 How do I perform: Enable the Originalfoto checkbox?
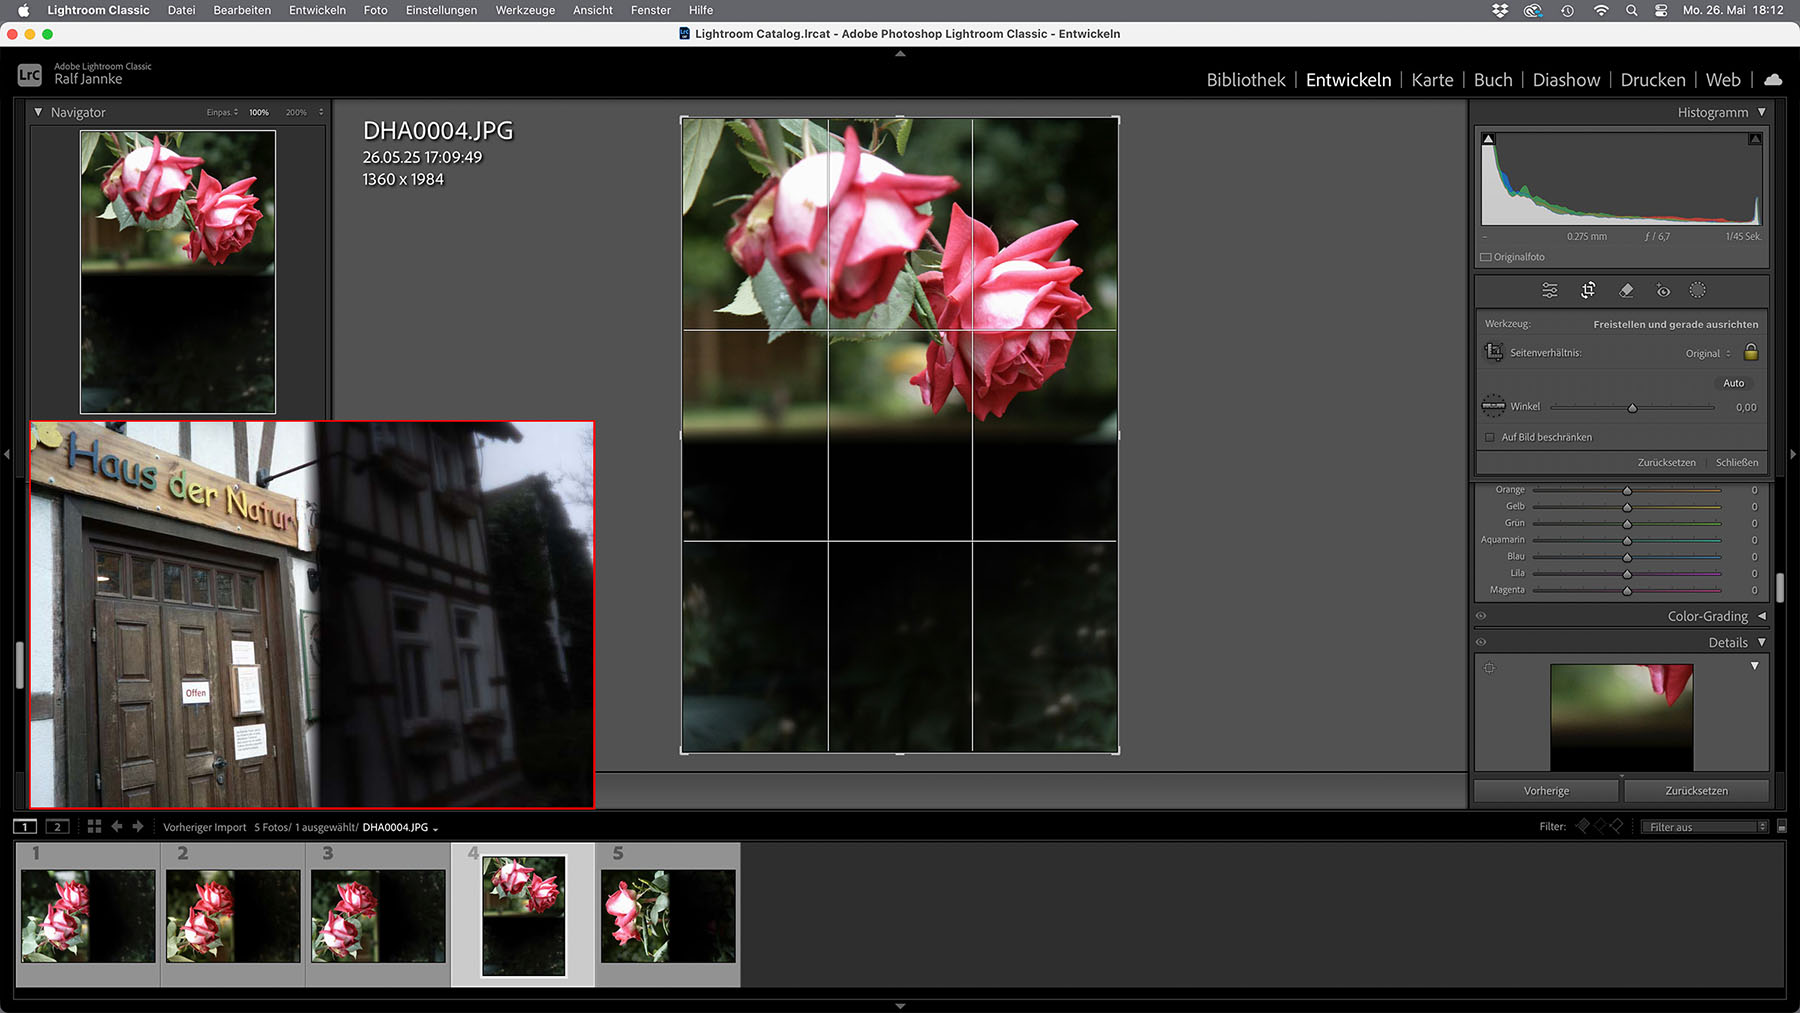click(x=1486, y=257)
